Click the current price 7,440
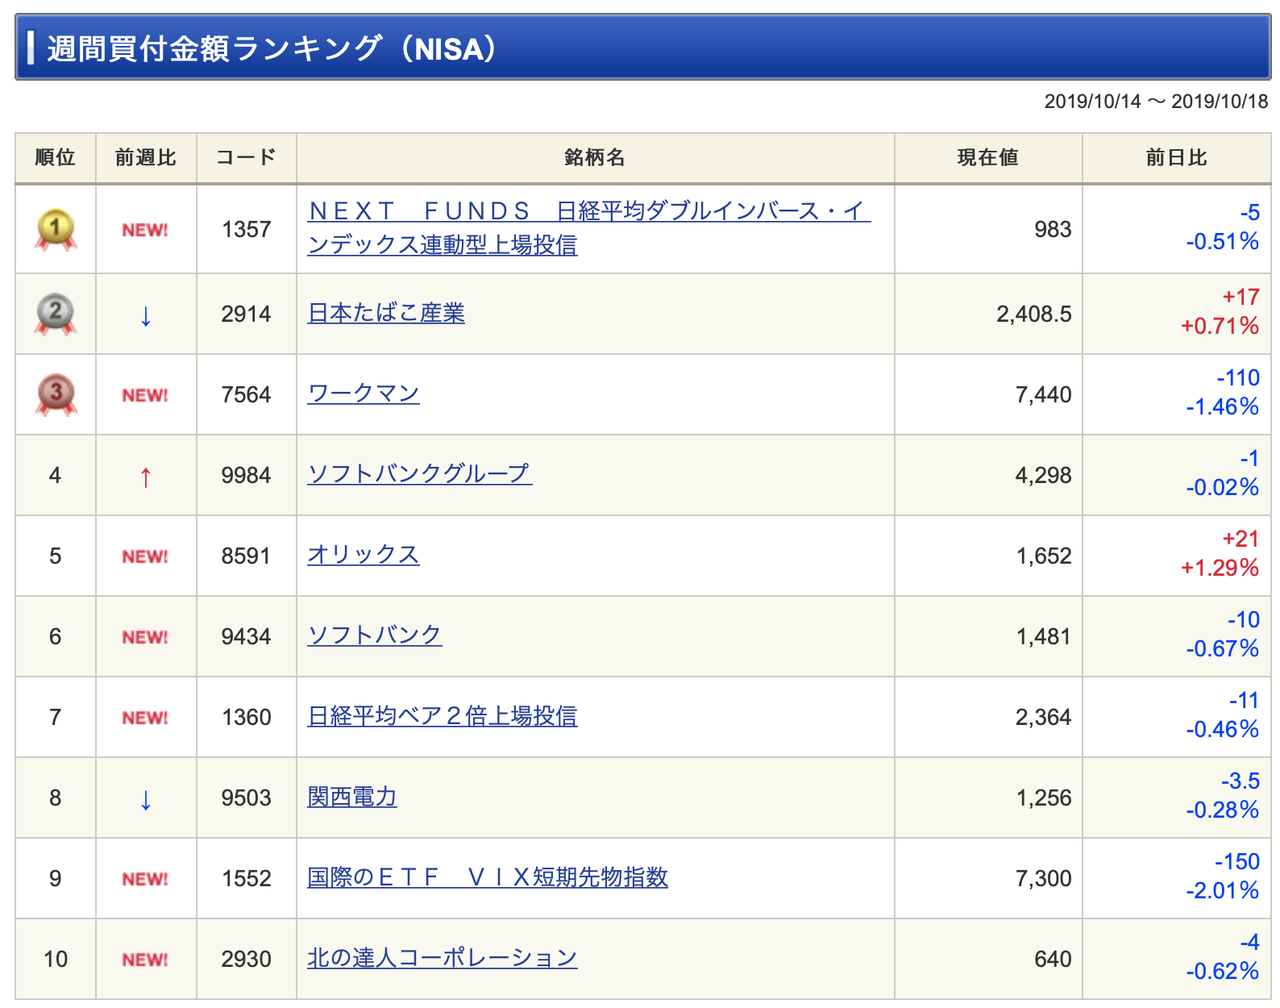Viewport: 1280px width, 1008px height. point(1044,395)
